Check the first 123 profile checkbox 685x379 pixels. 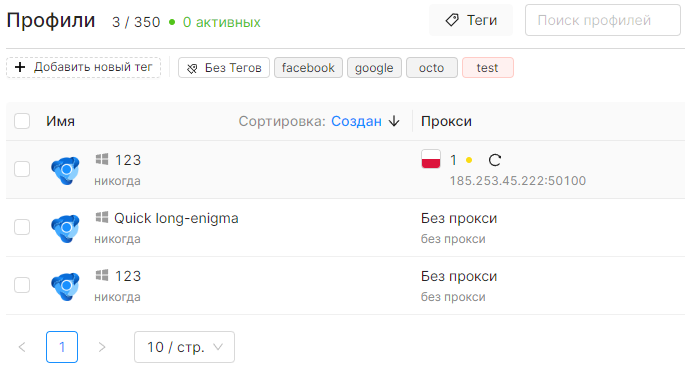tap(22, 169)
